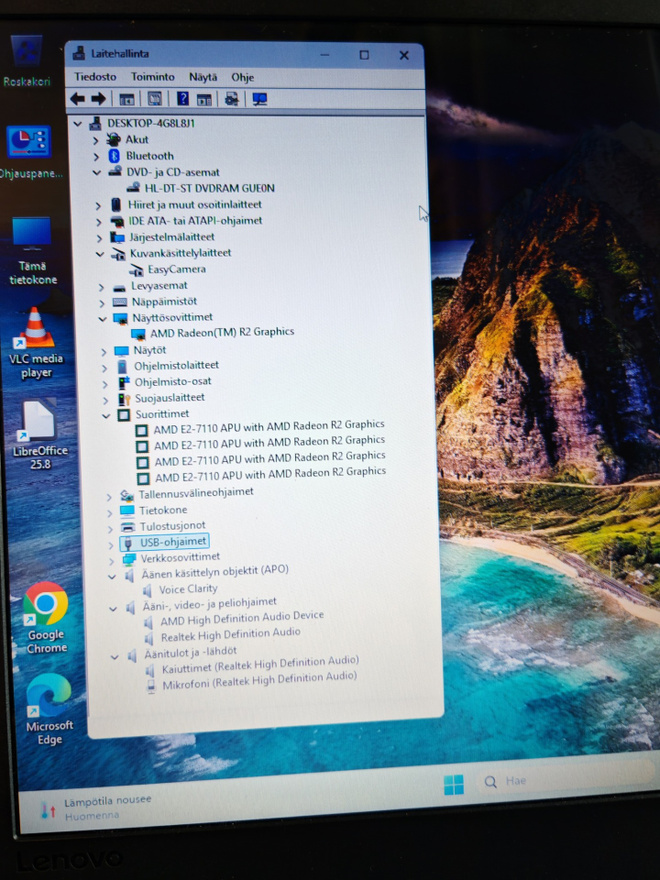
Task: Click the update driver toolbar icon
Action: [x=231, y=99]
